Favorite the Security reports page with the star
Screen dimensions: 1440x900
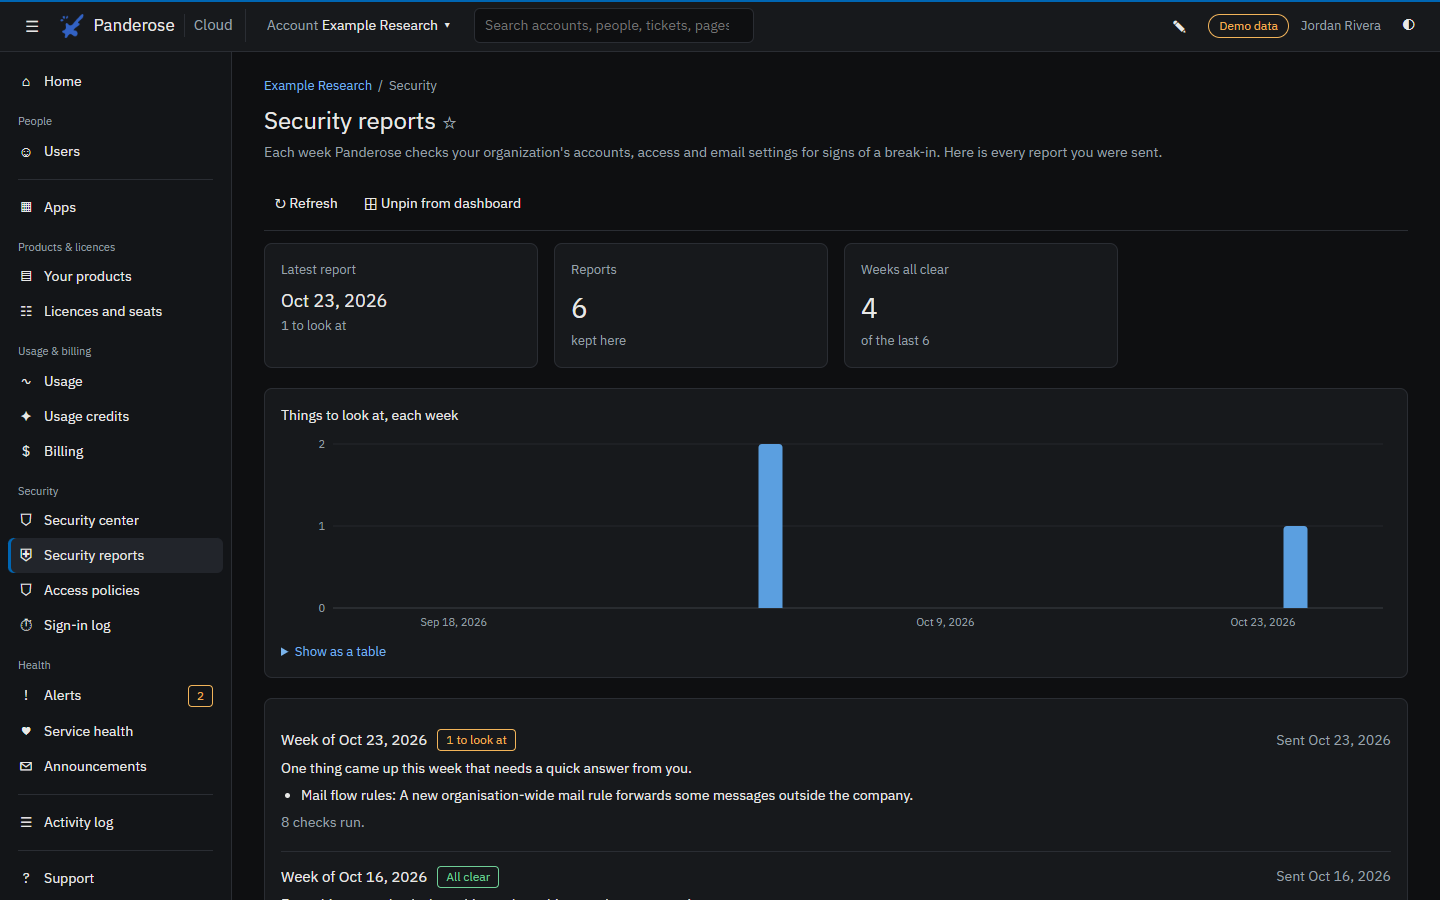coord(450,123)
